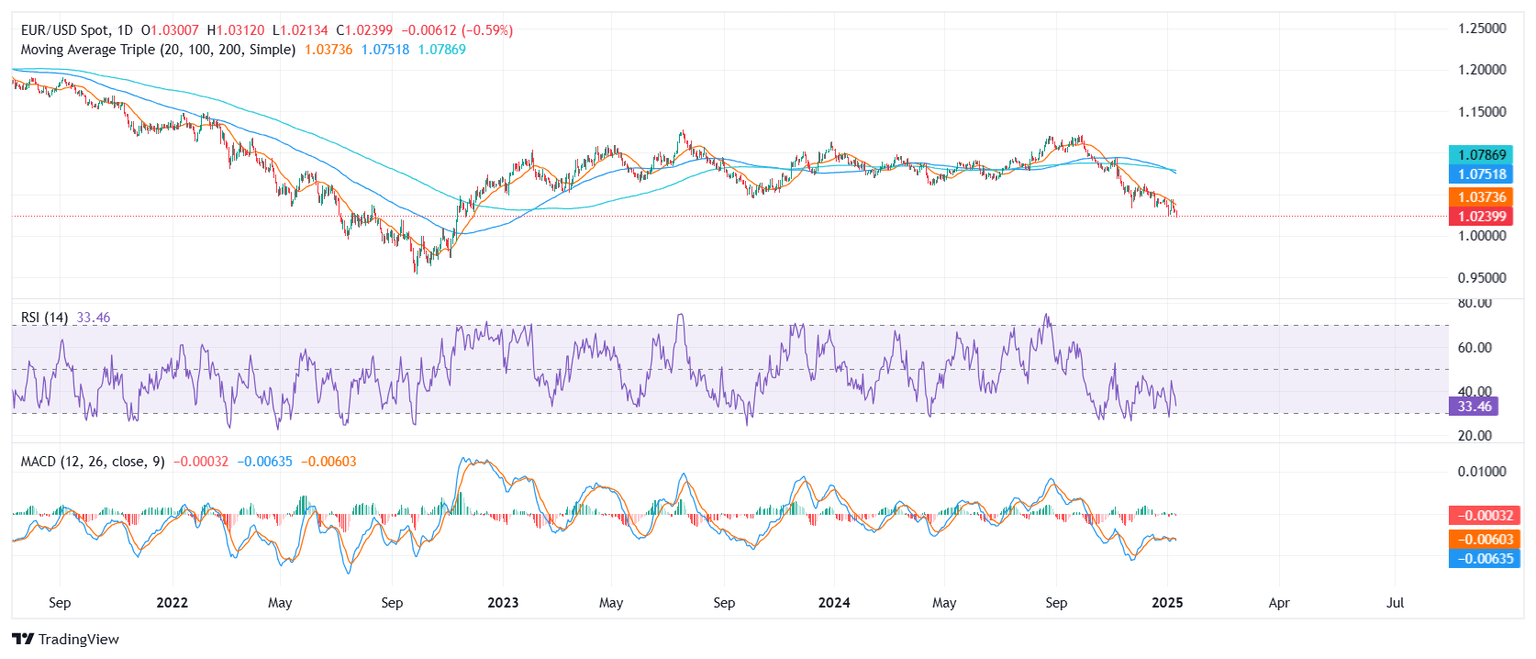Click the TradingView logo icon
Viewport: 1536px width, 659px height.
(x=23, y=639)
